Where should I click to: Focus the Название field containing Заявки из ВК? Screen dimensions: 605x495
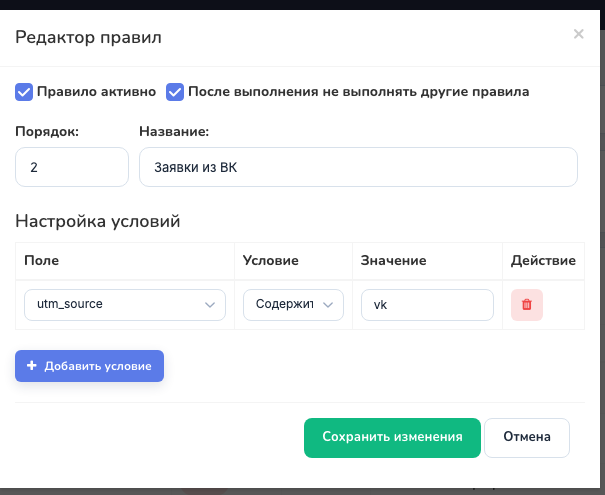(358, 167)
